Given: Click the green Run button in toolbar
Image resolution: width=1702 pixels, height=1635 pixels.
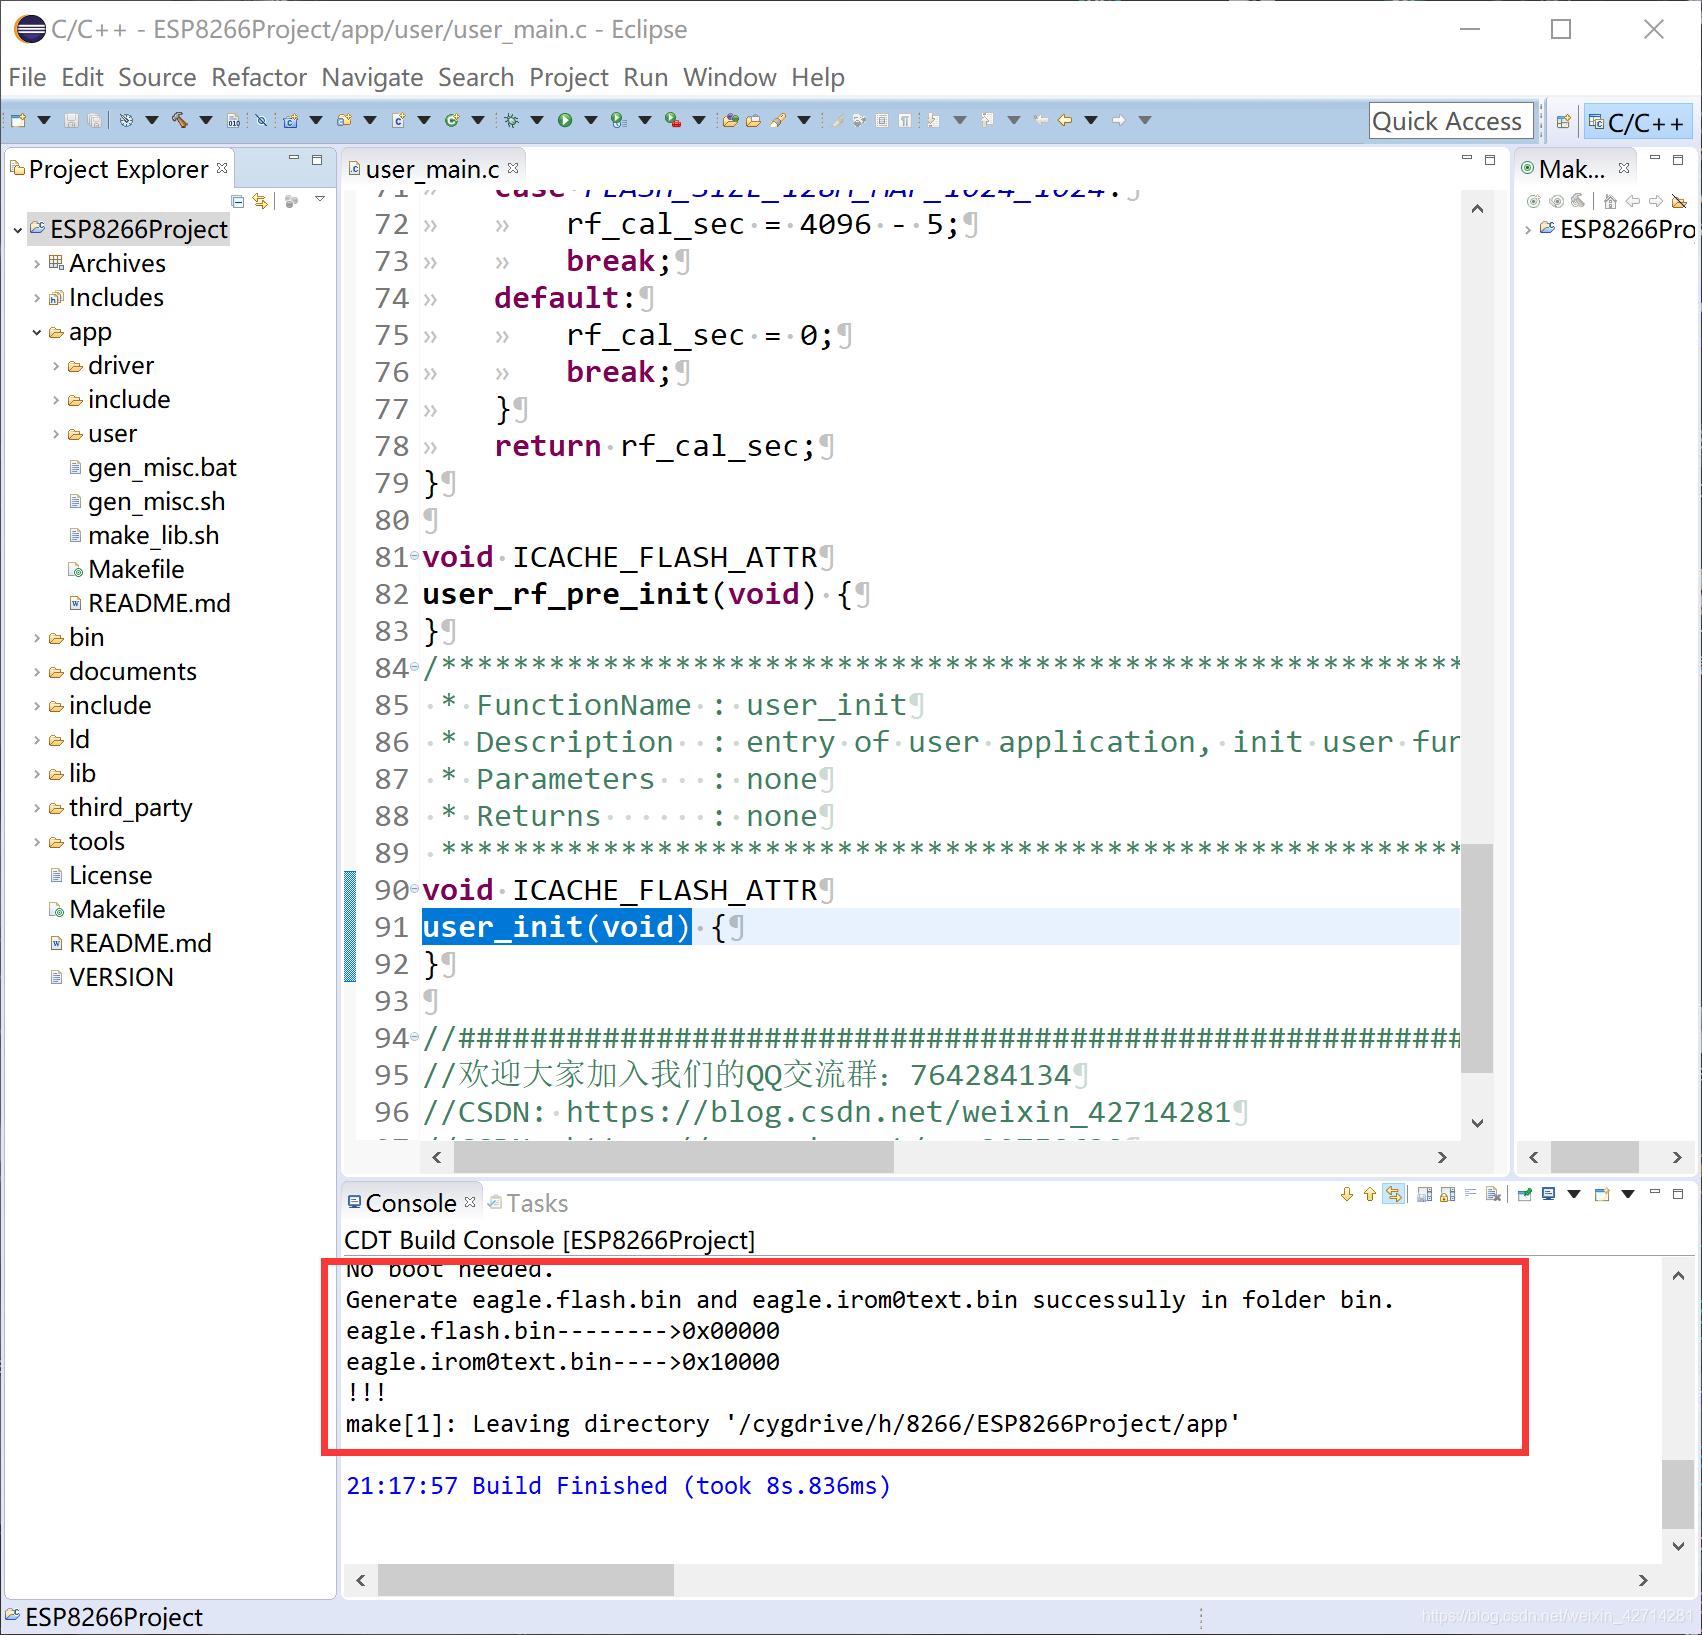Looking at the screenshot, I should (565, 121).
